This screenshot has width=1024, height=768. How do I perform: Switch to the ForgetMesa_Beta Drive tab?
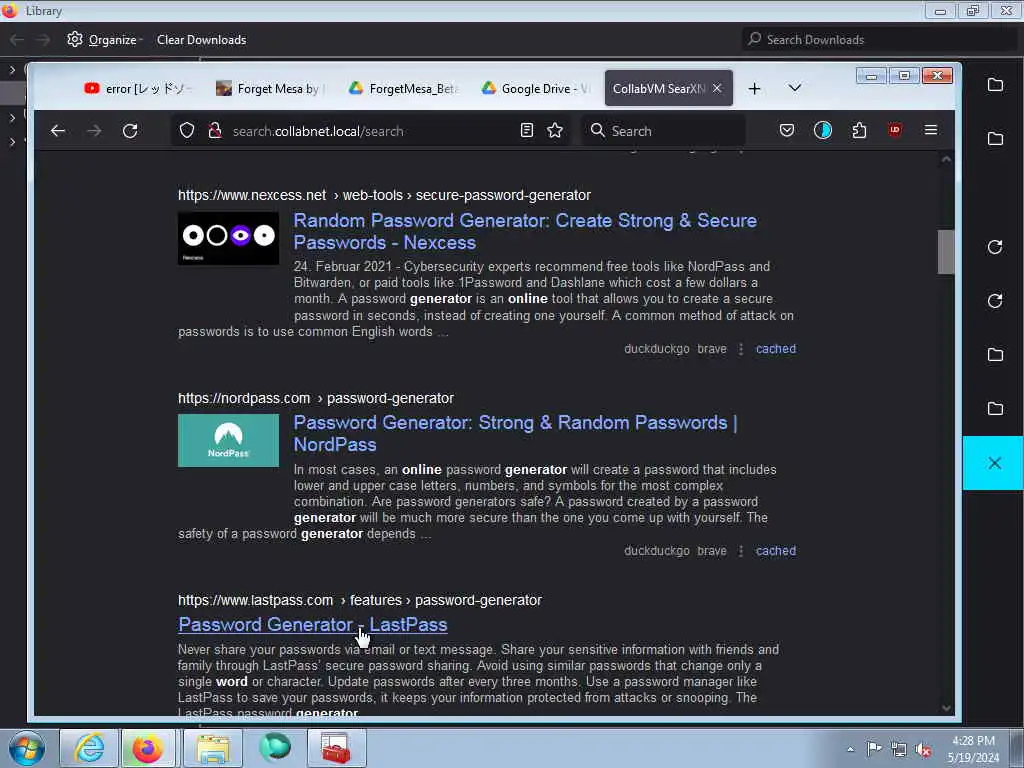coord(403,88)
